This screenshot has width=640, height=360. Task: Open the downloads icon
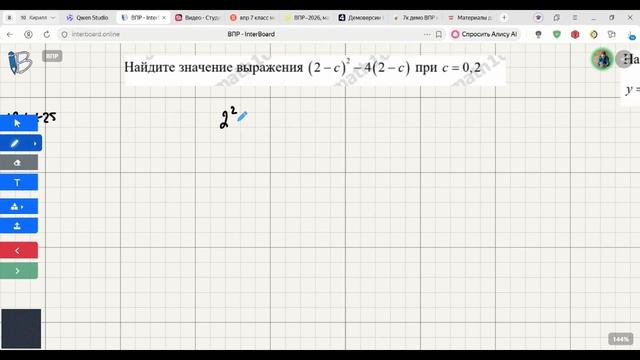pyautogui.click(x=631, y=35)
